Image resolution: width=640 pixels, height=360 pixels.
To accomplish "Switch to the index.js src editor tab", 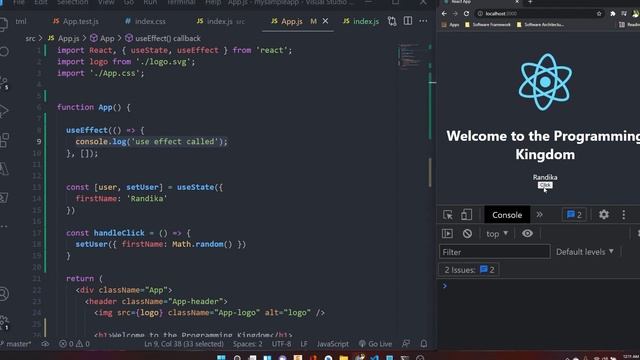I will [221, 21].
